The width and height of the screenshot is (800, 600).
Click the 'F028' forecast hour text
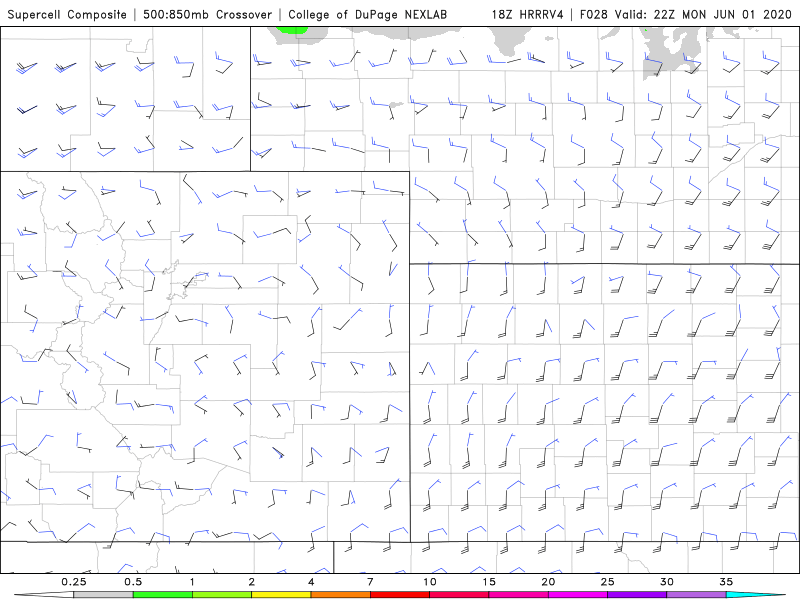coord(594,14)
